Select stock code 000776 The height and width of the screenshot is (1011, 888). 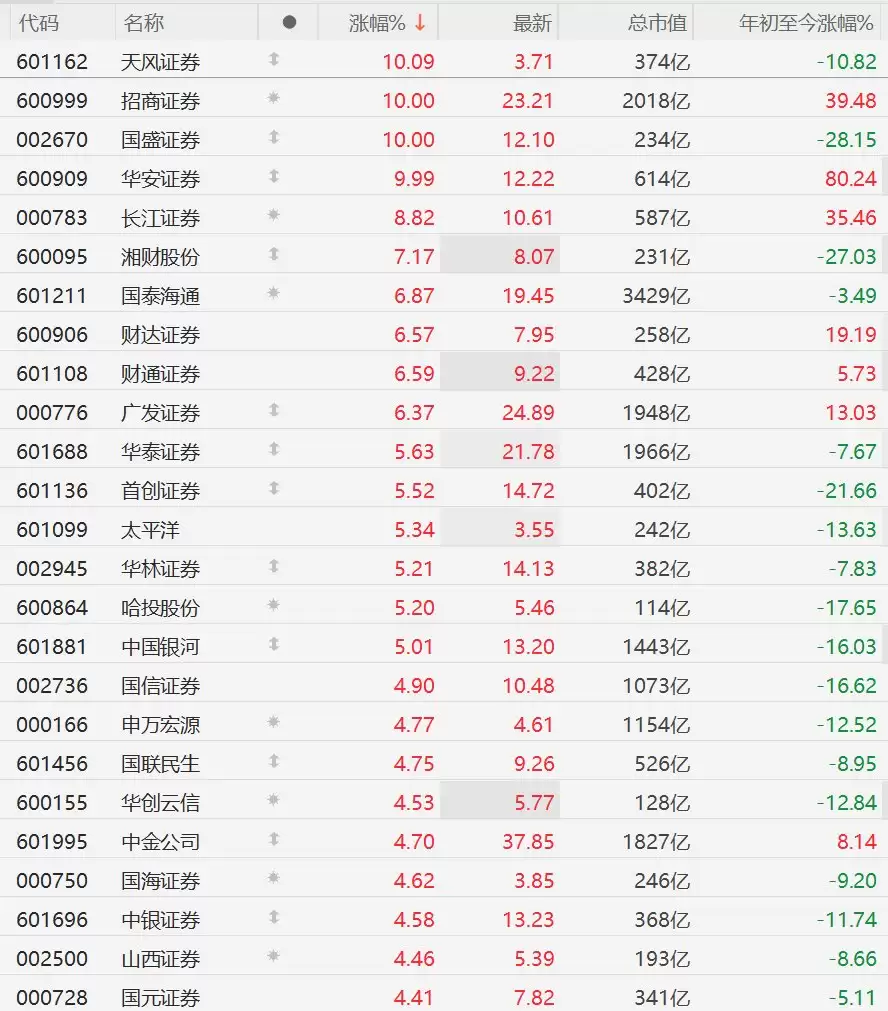coord(52,413)
